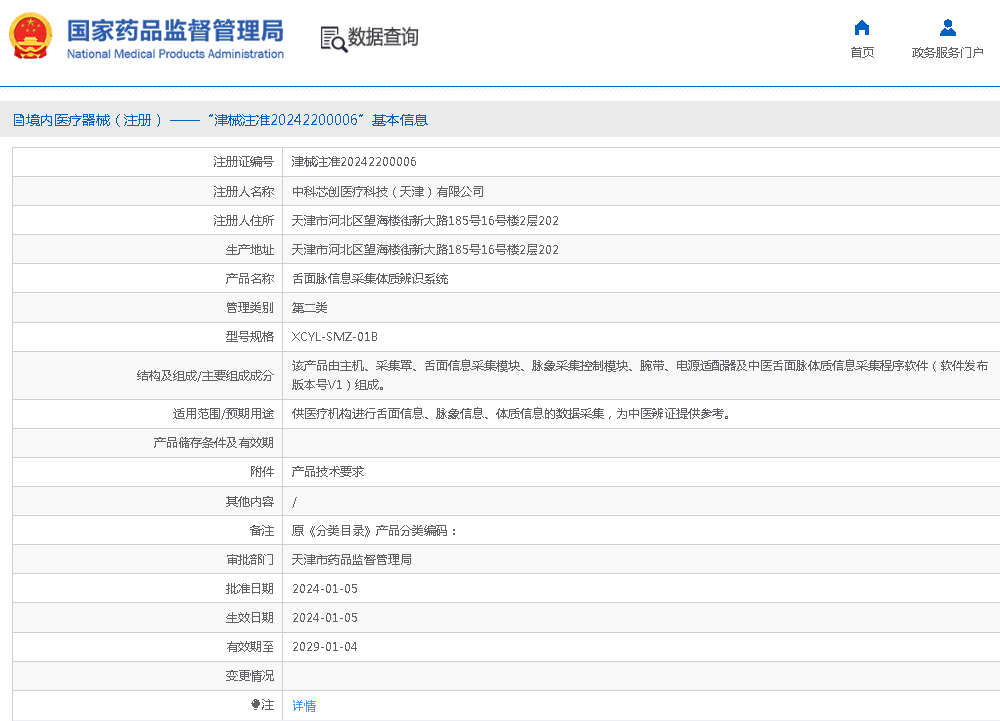Click registration number value 津械注准20242200006
This screenshot has height=721, width=1000.
[354, 162]
